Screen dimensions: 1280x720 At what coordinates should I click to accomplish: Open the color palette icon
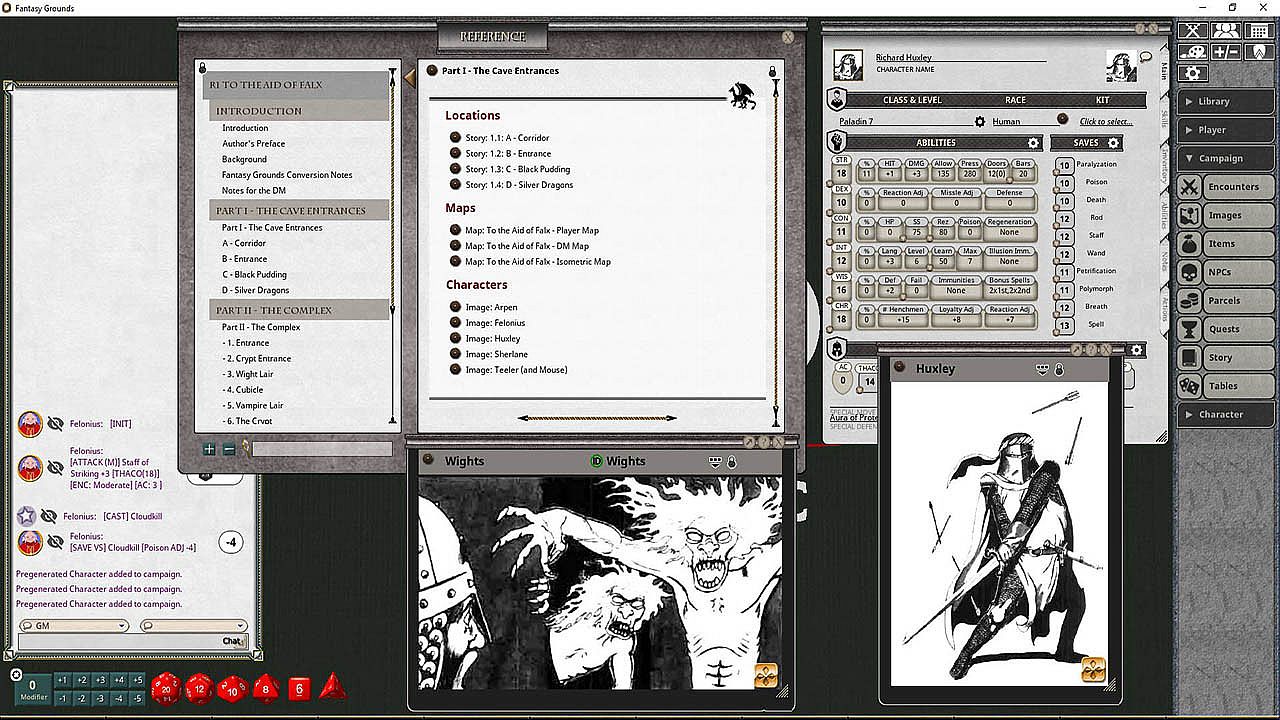pos(1192,52)
